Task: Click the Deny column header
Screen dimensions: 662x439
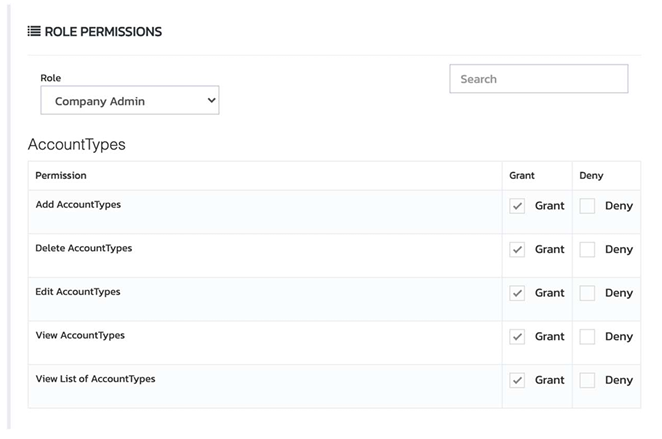Action: pyautogui.click(x=591, y=176)
